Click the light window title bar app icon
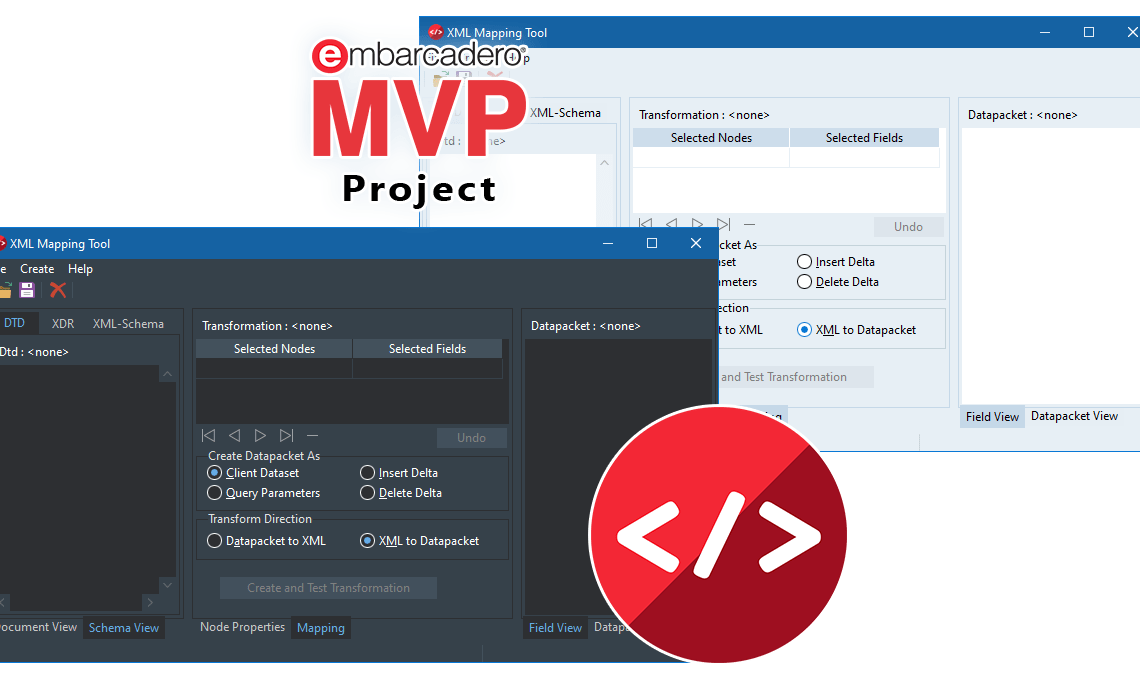This screenshot has height=675, width=1140. pos(435,32)
